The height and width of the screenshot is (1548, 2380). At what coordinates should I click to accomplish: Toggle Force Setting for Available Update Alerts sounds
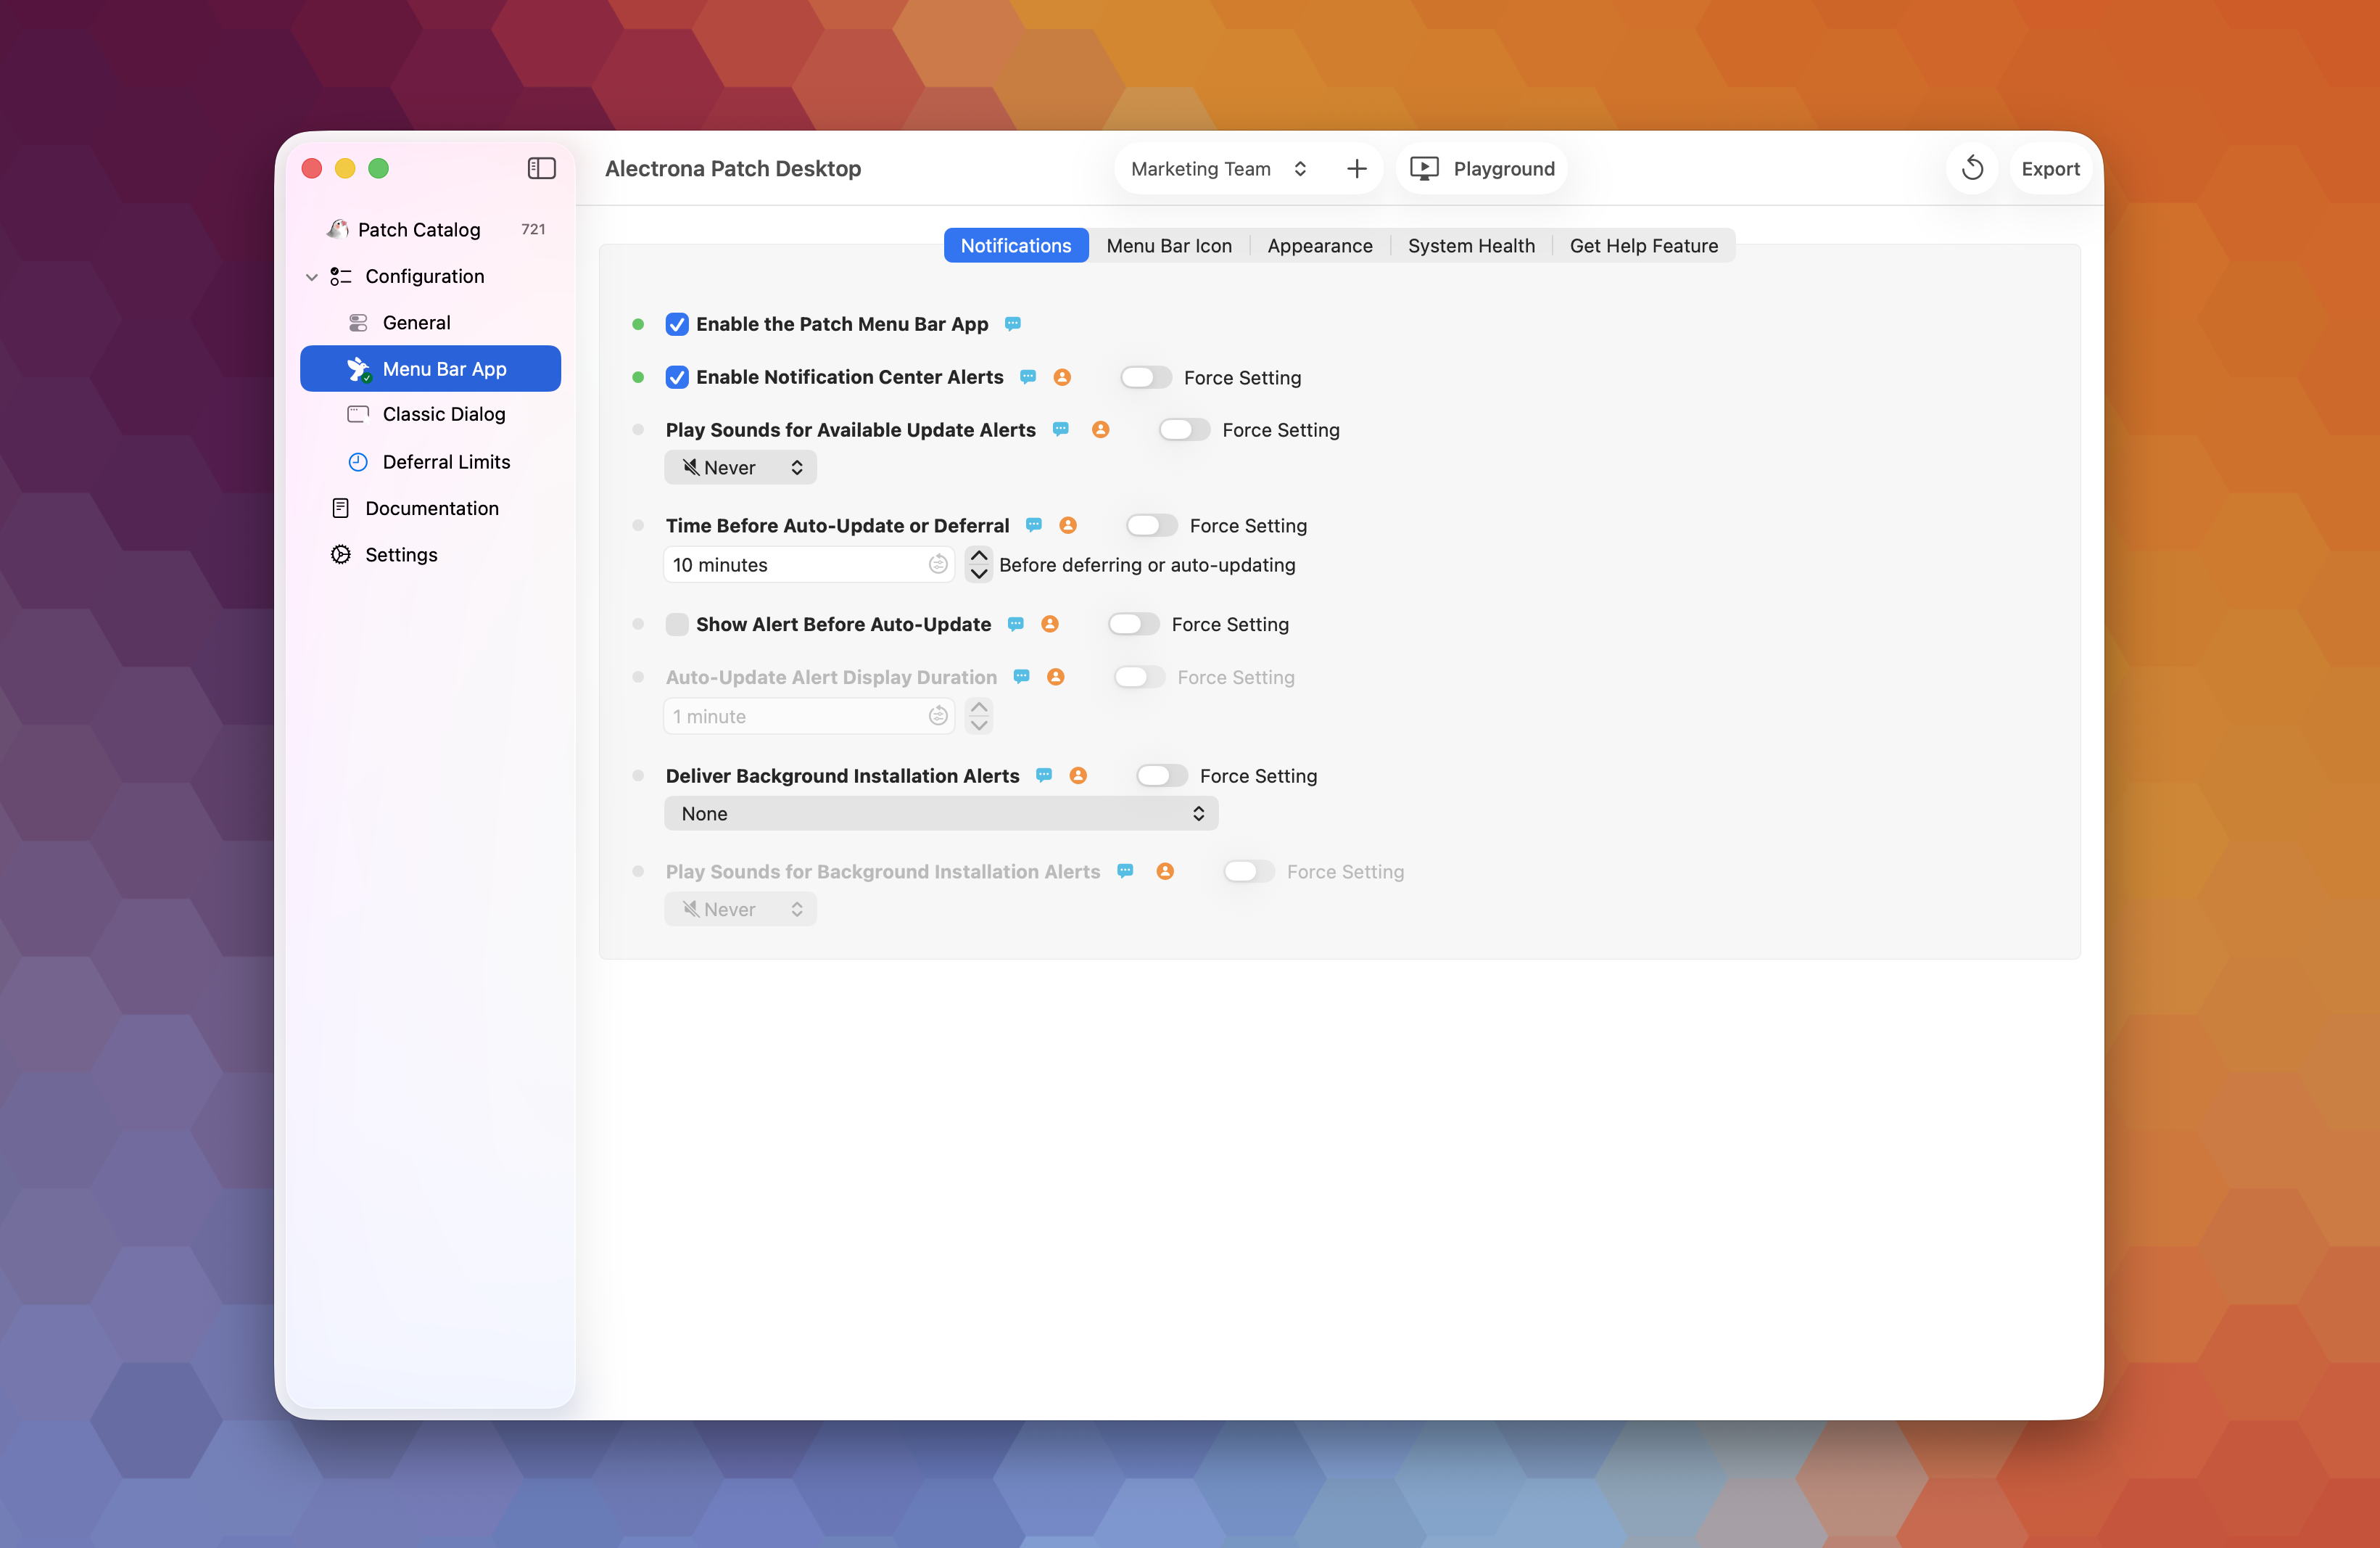(x=1184, y=429)
